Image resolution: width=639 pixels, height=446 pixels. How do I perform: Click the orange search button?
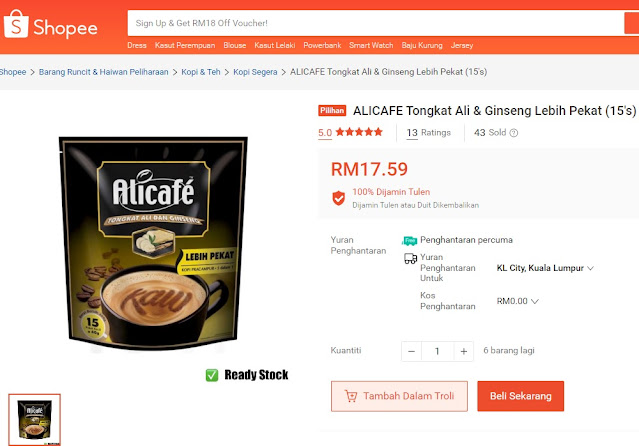pos(632,23)
